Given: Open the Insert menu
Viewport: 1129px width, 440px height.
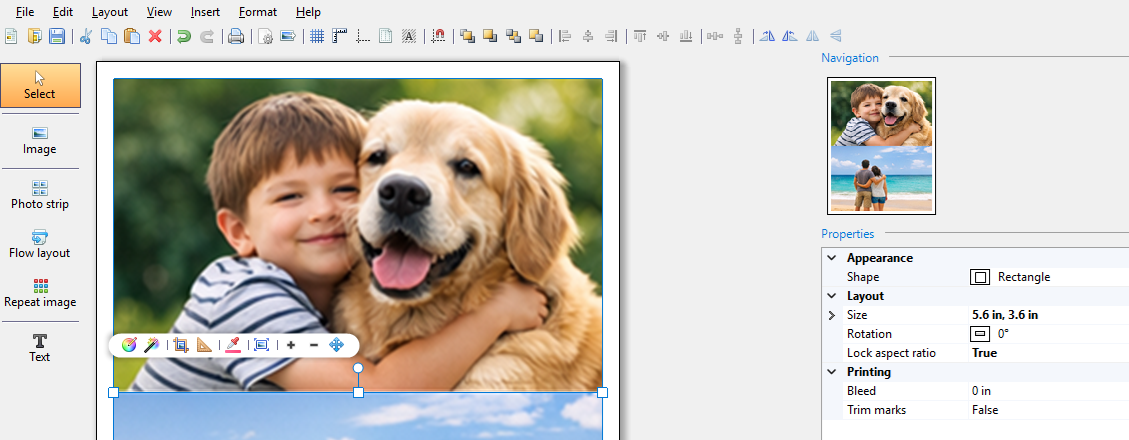Looking at the screenshot, I should pos(205,12).
